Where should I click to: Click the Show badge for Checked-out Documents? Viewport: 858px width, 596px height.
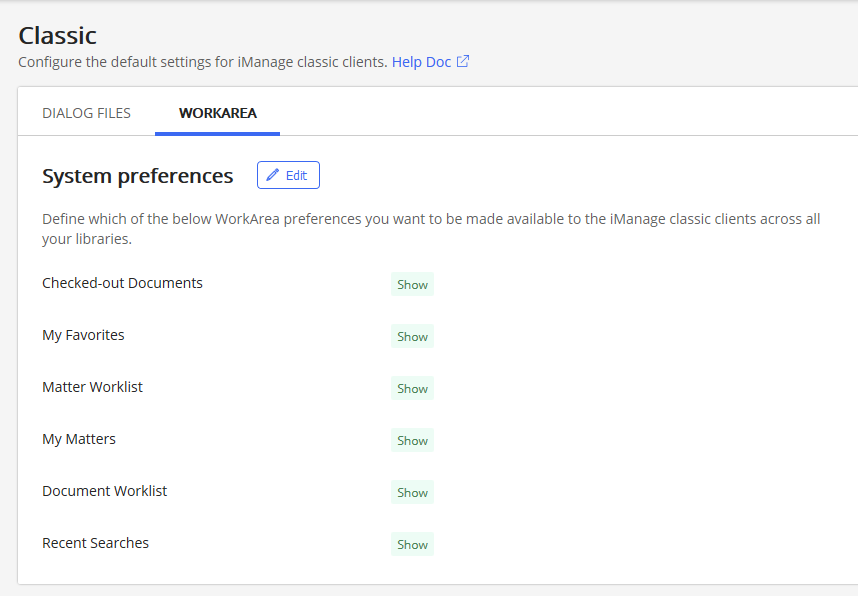point(412,285)
